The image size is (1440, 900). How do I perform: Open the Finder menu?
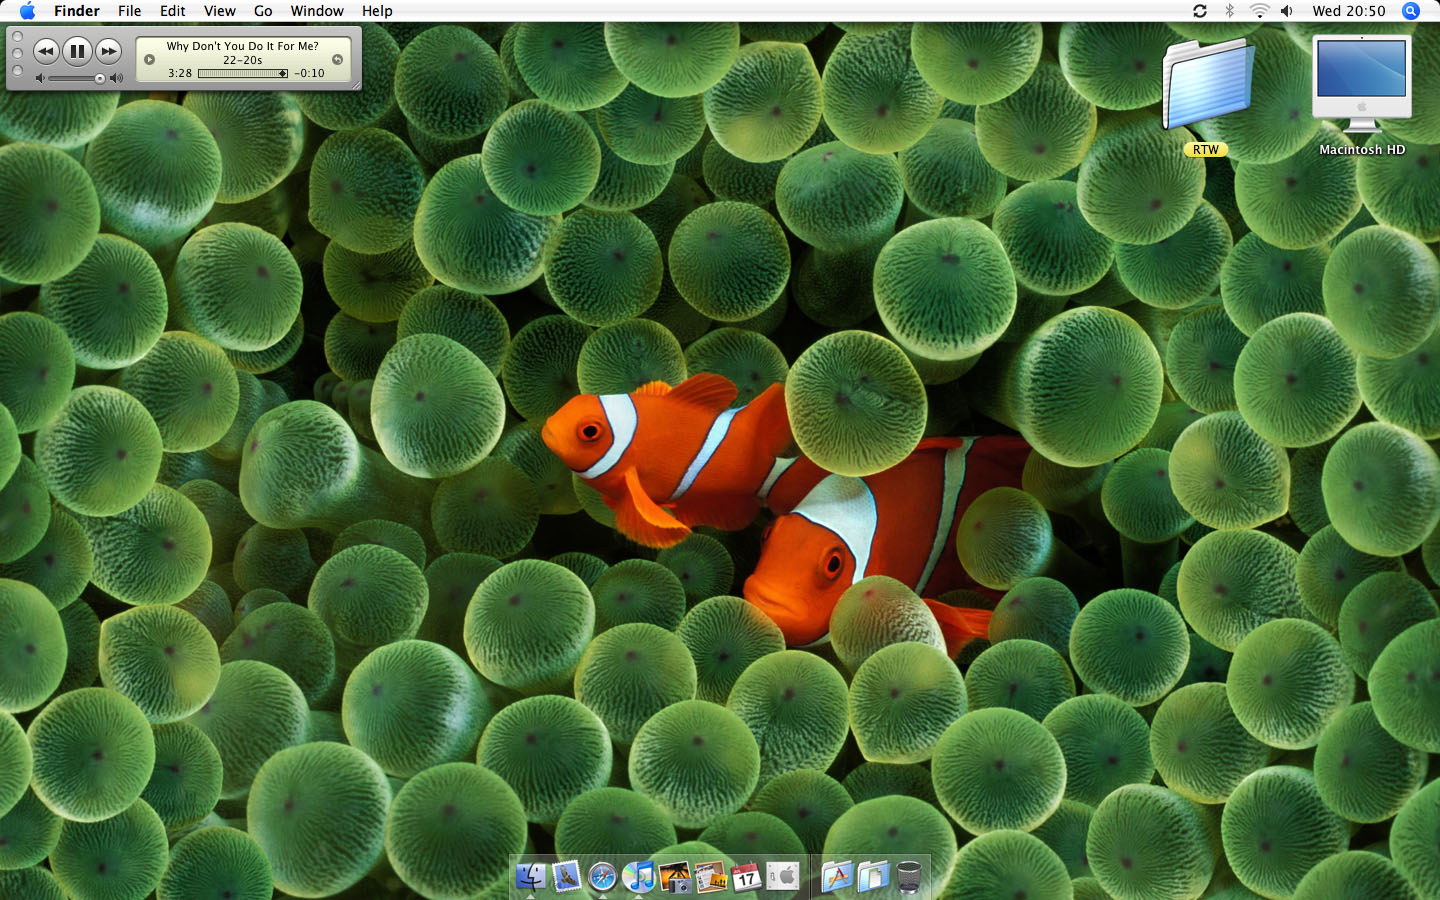(x=77, y=11)
